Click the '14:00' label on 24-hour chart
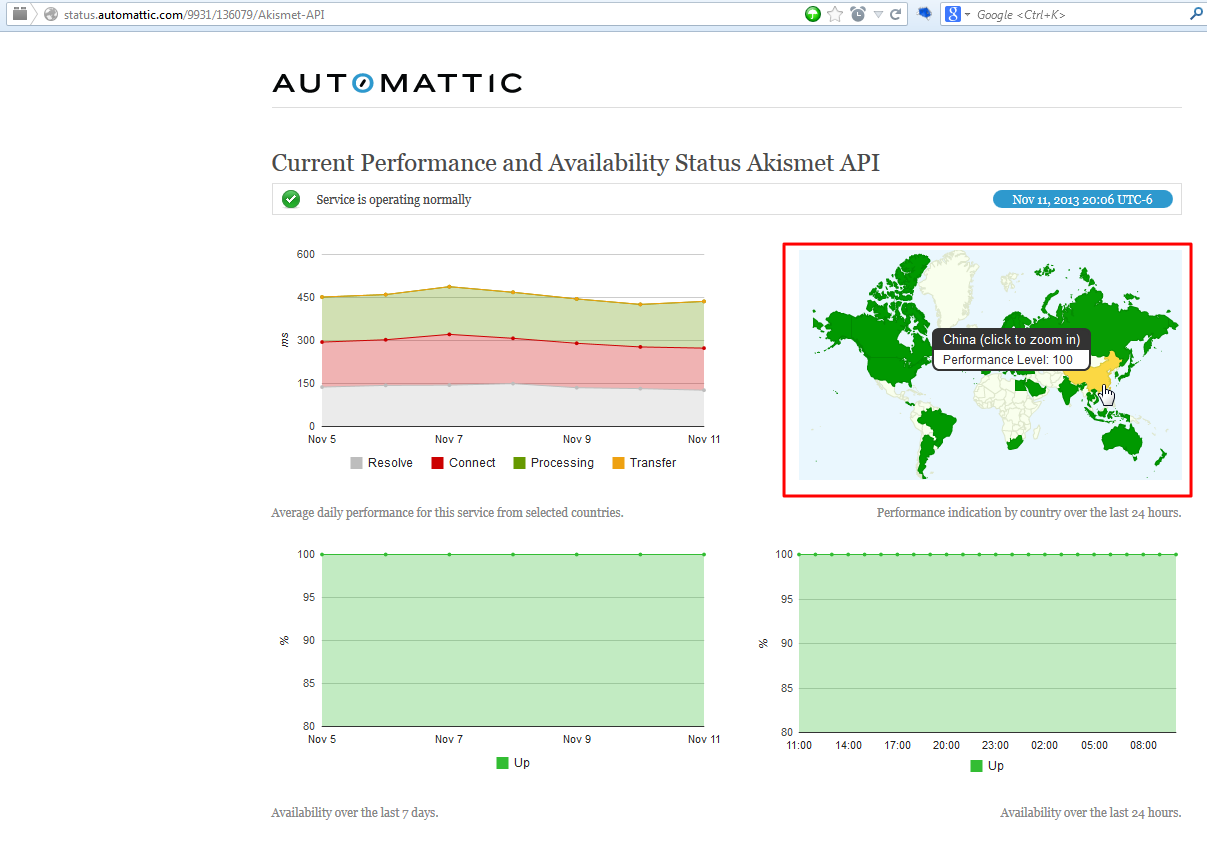Image resolution: width=1207 pixels, height=843 pixels. pyautogui.click(x=848, y=745)
